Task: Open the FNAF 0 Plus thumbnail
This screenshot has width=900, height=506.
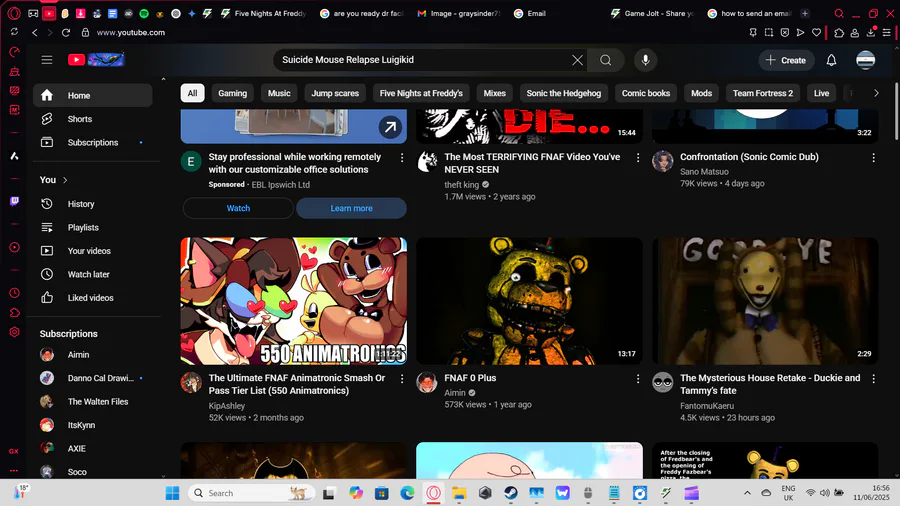Action: [529, 301]
